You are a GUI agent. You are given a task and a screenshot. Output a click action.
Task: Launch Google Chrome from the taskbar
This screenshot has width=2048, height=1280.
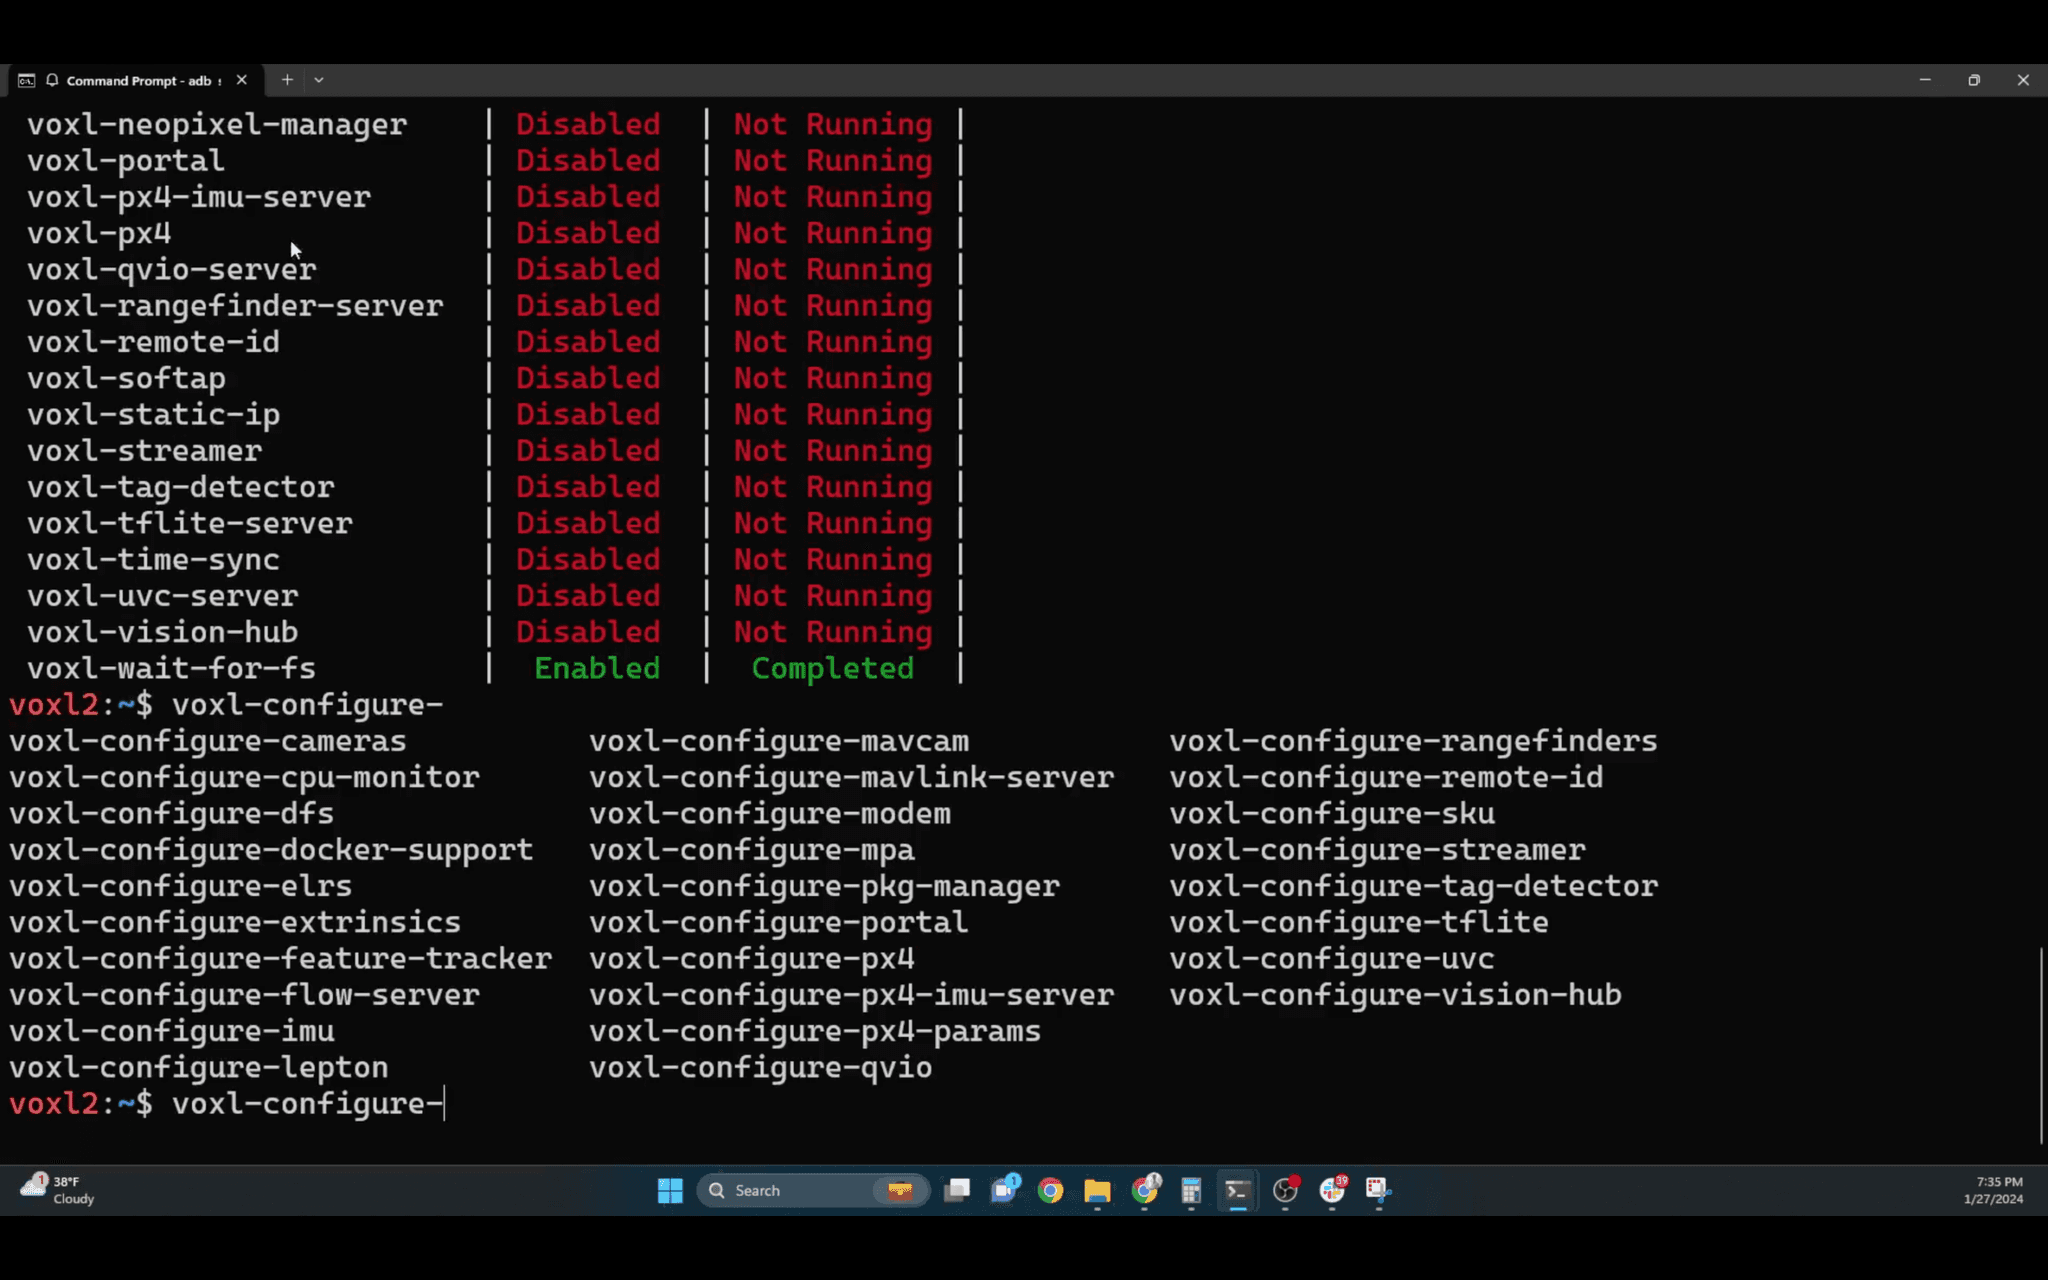pyautogui.click(x=1050, y=1190)
